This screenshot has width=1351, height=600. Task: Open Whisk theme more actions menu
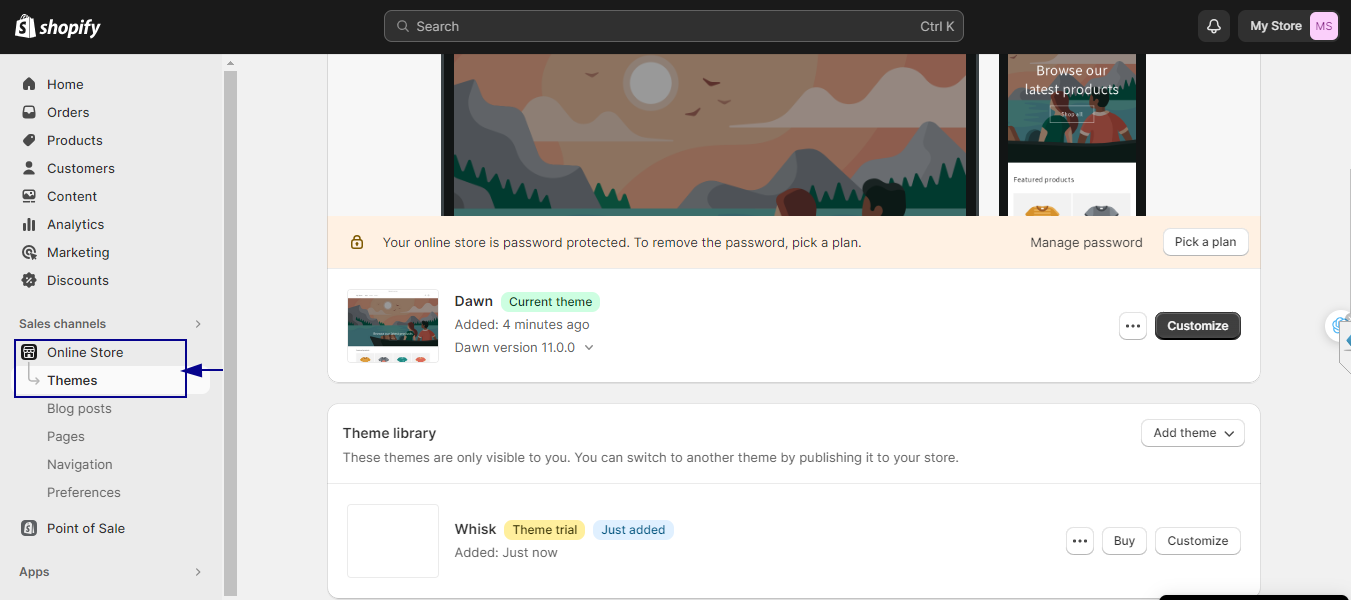1079,541
